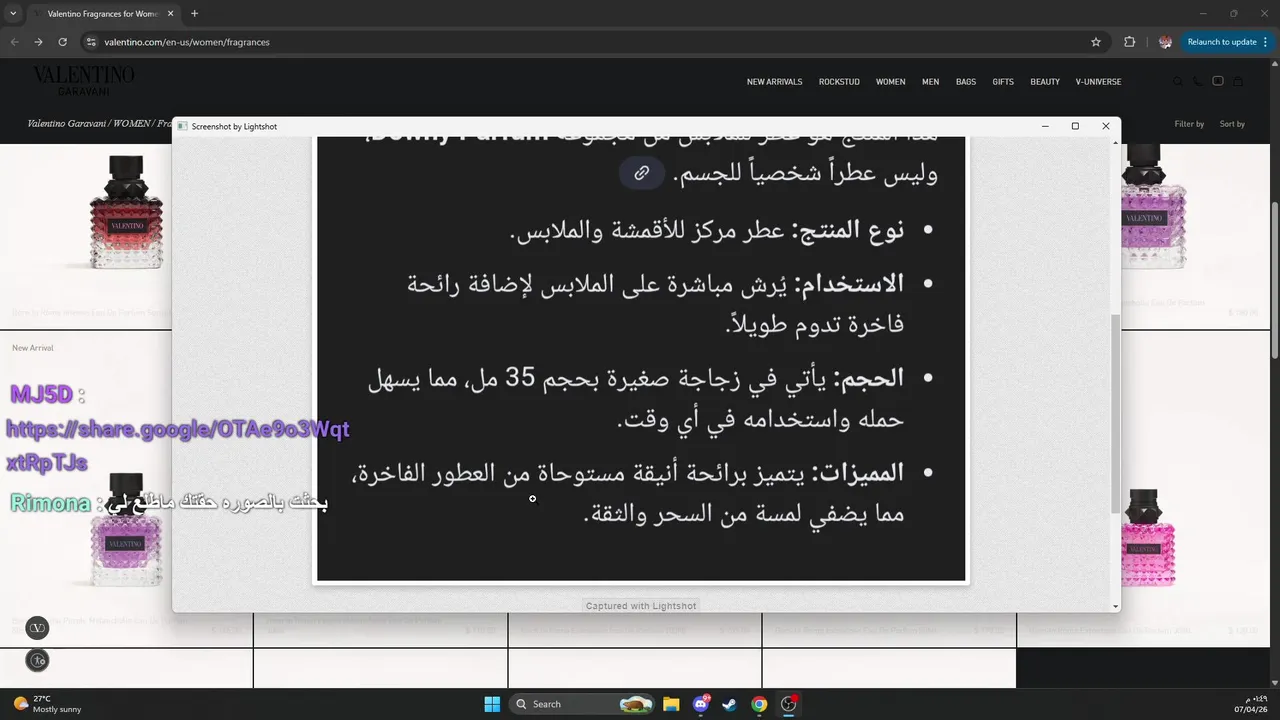Click Valentino Garavani breadcrumb link

coord(66,124)
